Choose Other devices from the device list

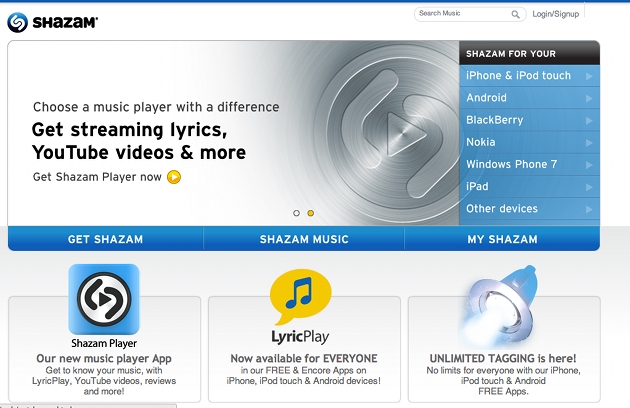click(502, 208)
